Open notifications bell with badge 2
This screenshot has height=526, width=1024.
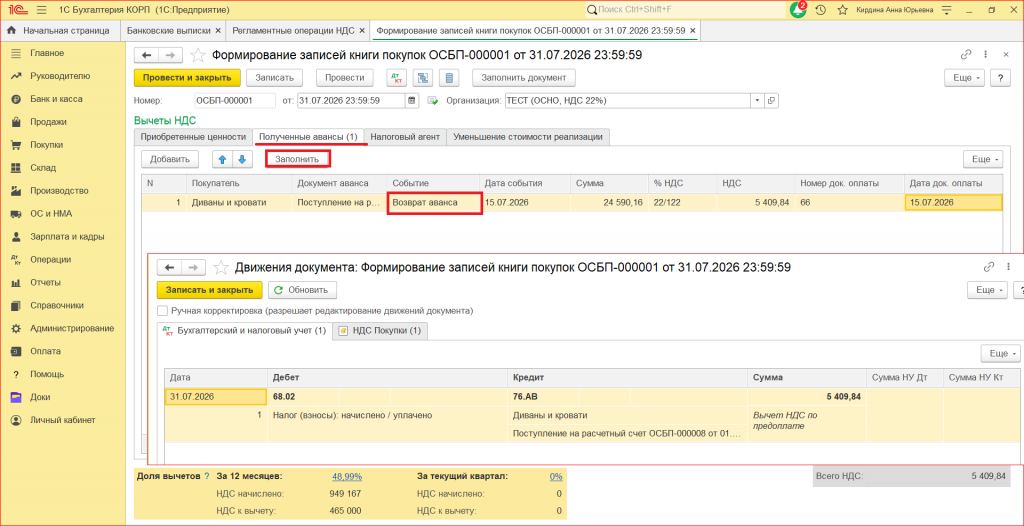[798, 10]
